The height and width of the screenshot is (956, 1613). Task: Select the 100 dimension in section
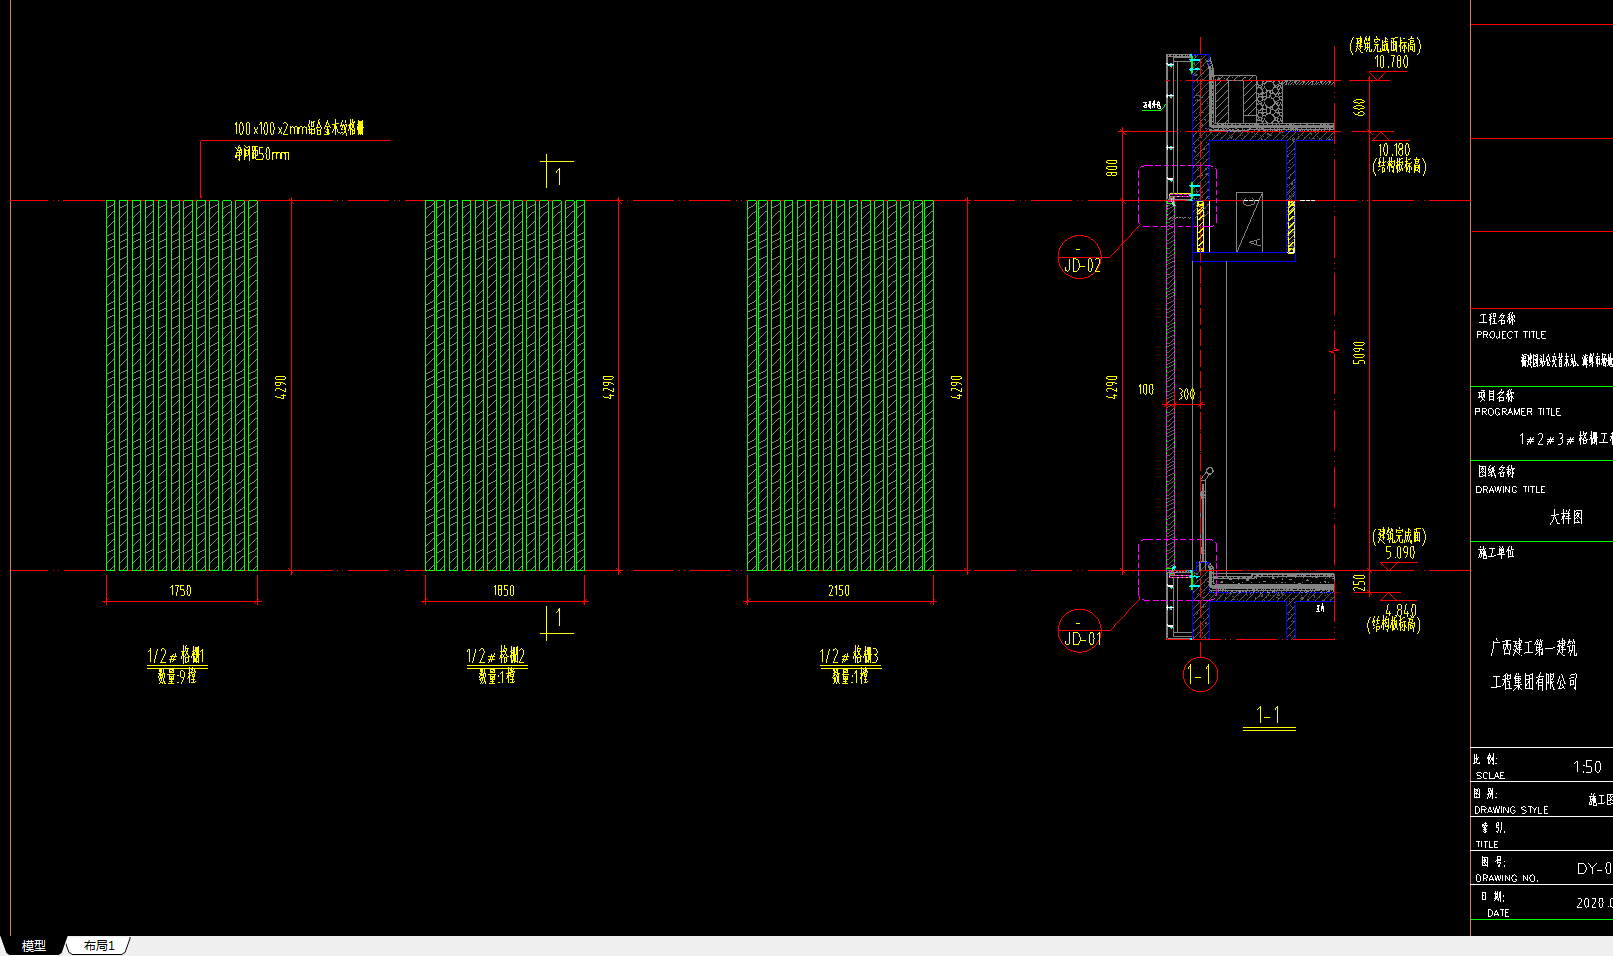(1145, 389)
